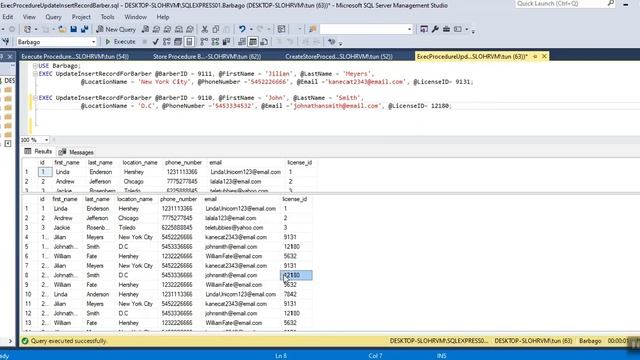The width and height of the screenshot is (640, 360).
Task: Click the Save All icon
Action: pyautogui.click(x=84, y=29)
